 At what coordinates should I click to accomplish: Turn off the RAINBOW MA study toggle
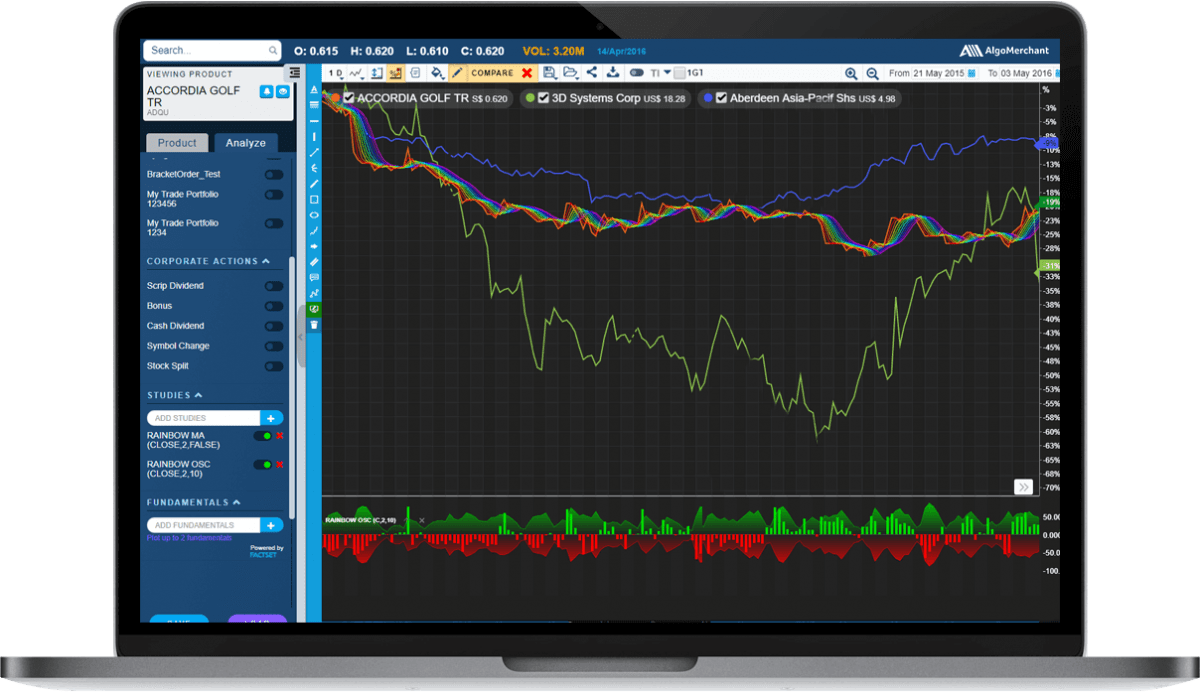coord(263,436)
